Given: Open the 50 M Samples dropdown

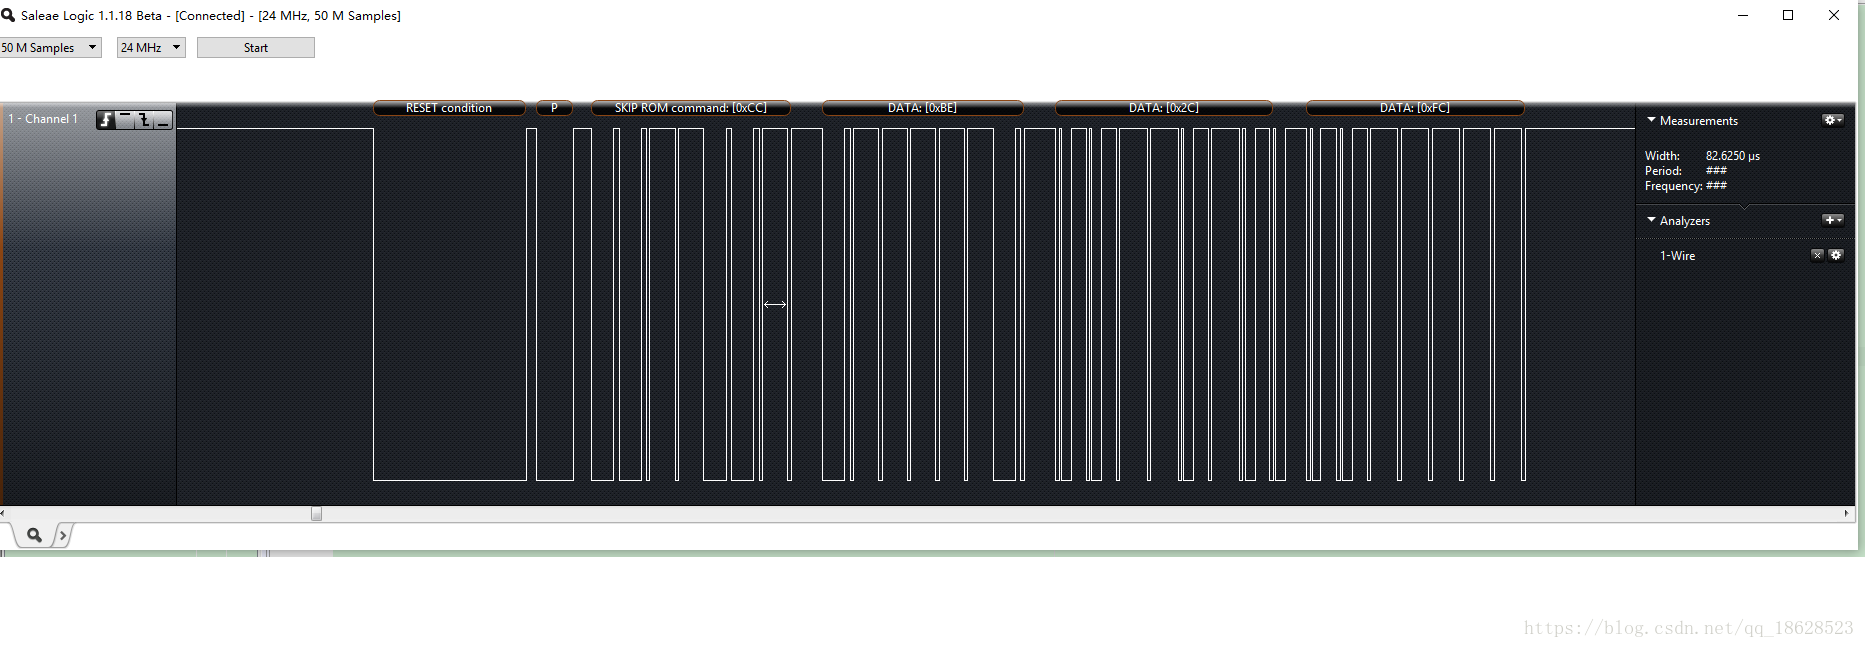Looking at the screenshot, I should (x=50, y=47).
